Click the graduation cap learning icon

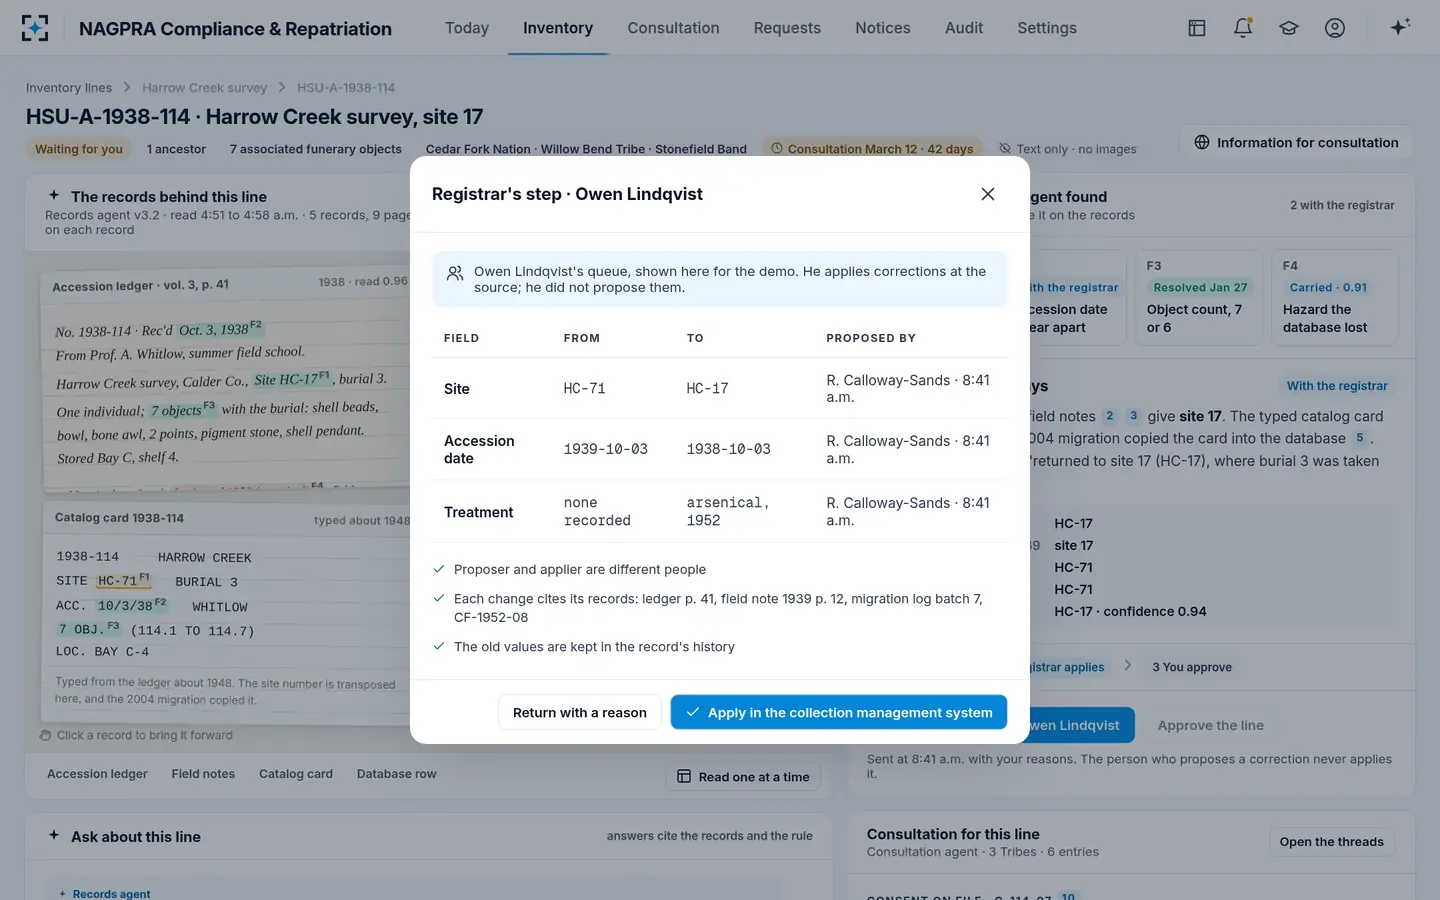(x=1289, y=28)
